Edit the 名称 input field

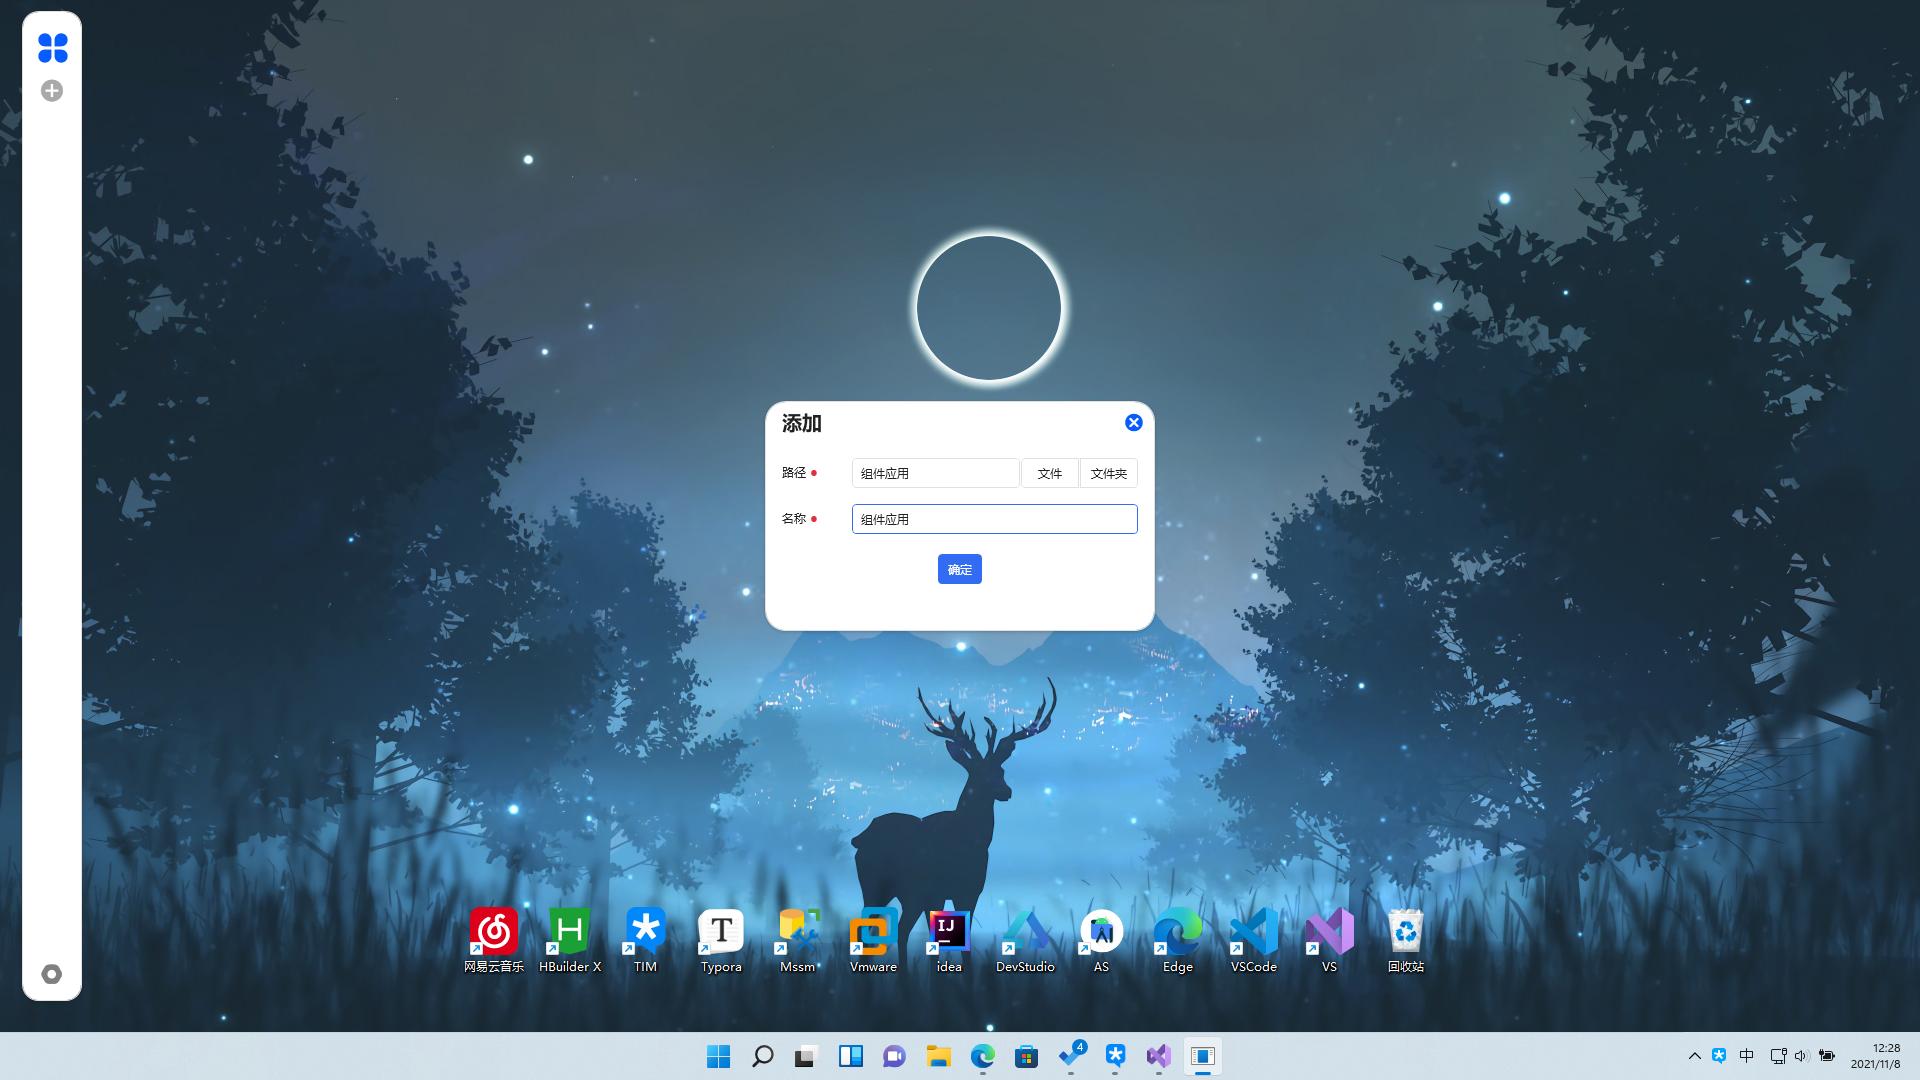pos(993,519)
